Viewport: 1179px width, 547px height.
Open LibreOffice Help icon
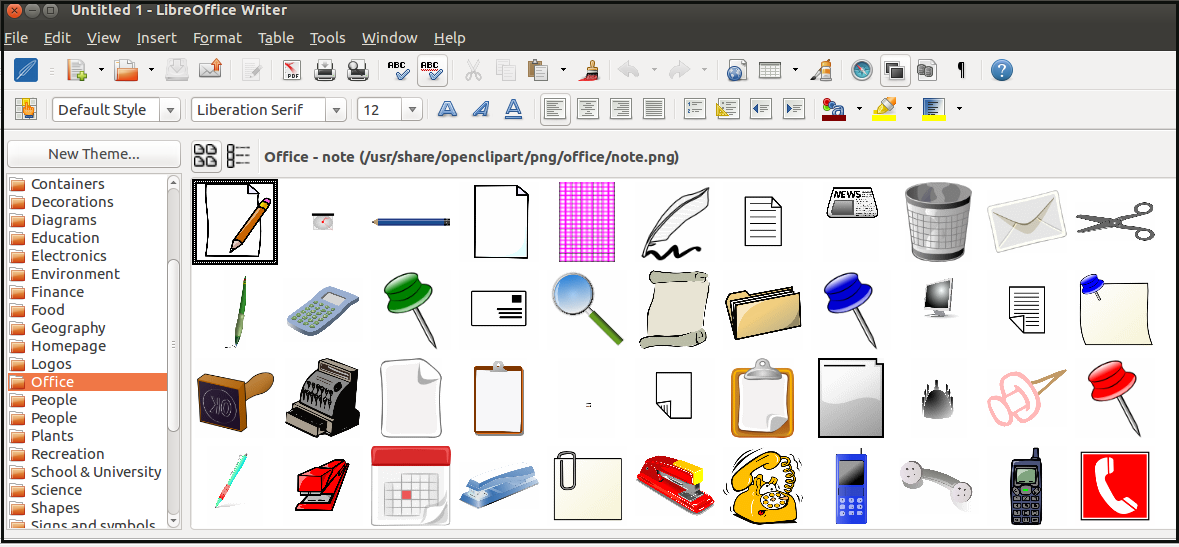coord(1002,71)
